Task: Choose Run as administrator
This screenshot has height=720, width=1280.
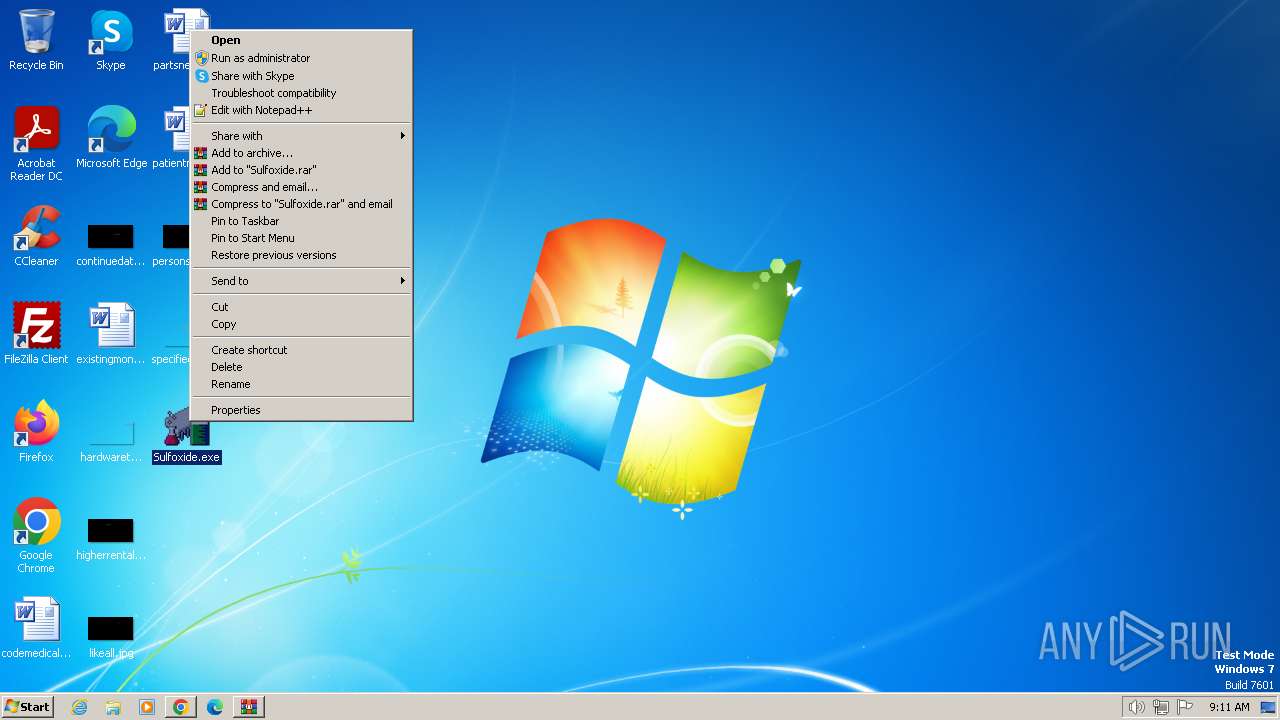Action: pyautogui.click(x=301, y=58)
